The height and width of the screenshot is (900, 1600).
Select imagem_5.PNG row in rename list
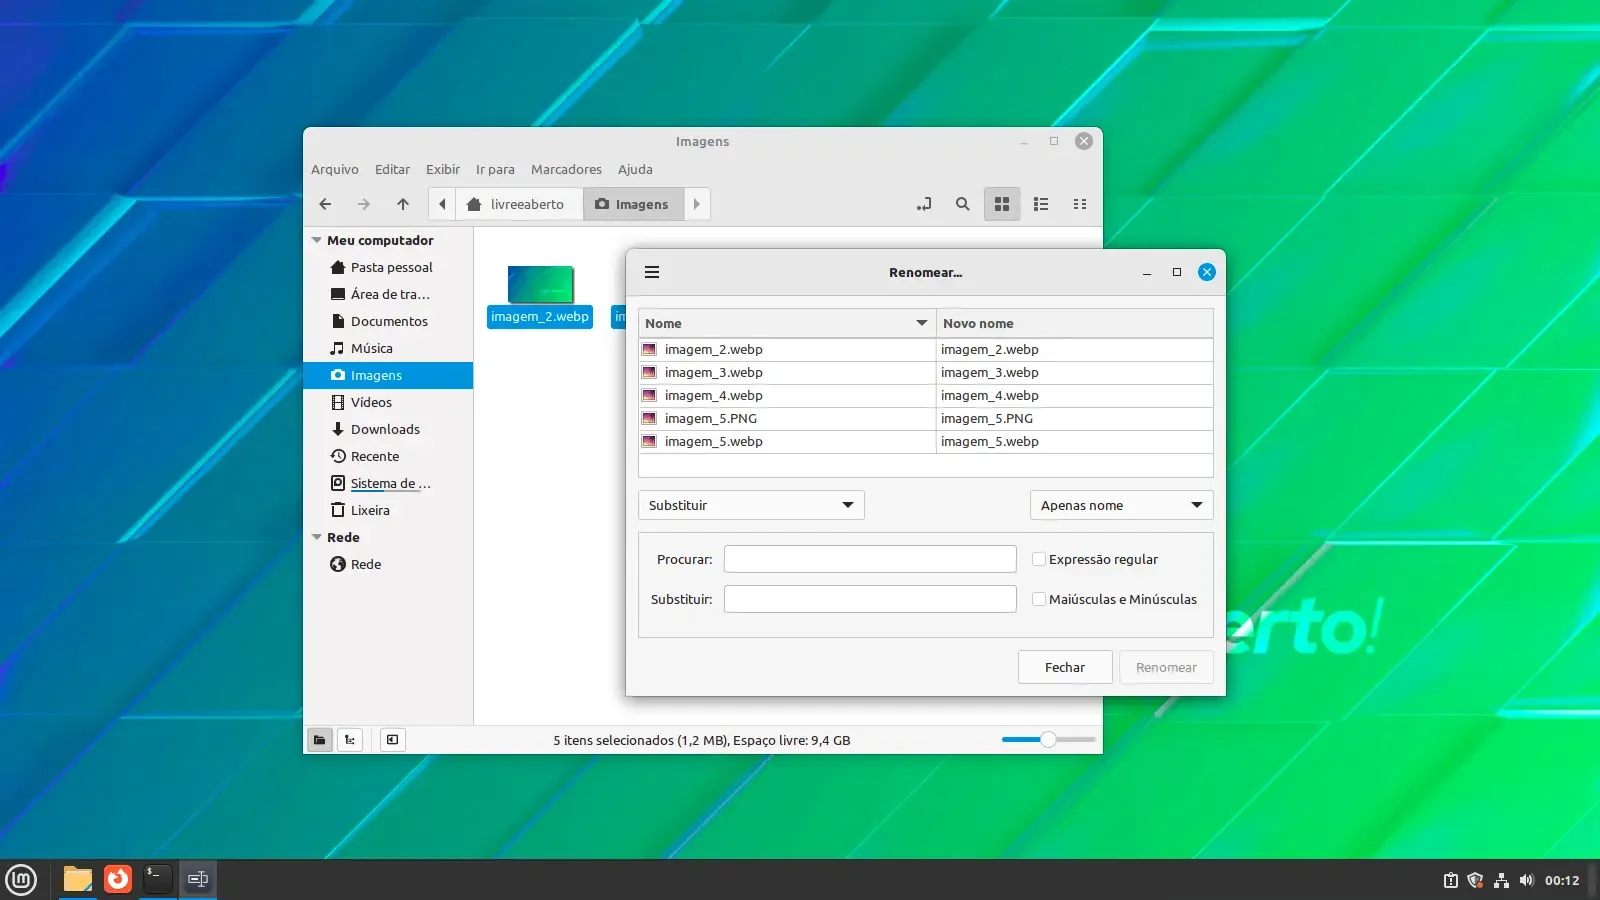(x=926, y=418)
